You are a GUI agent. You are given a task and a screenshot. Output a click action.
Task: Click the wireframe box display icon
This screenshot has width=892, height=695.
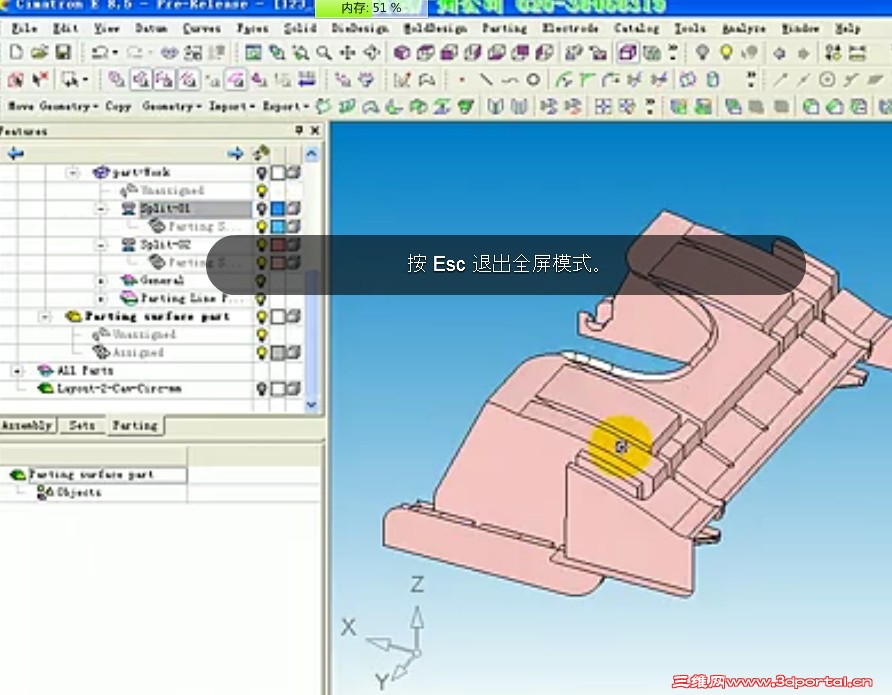click(627, 53)
